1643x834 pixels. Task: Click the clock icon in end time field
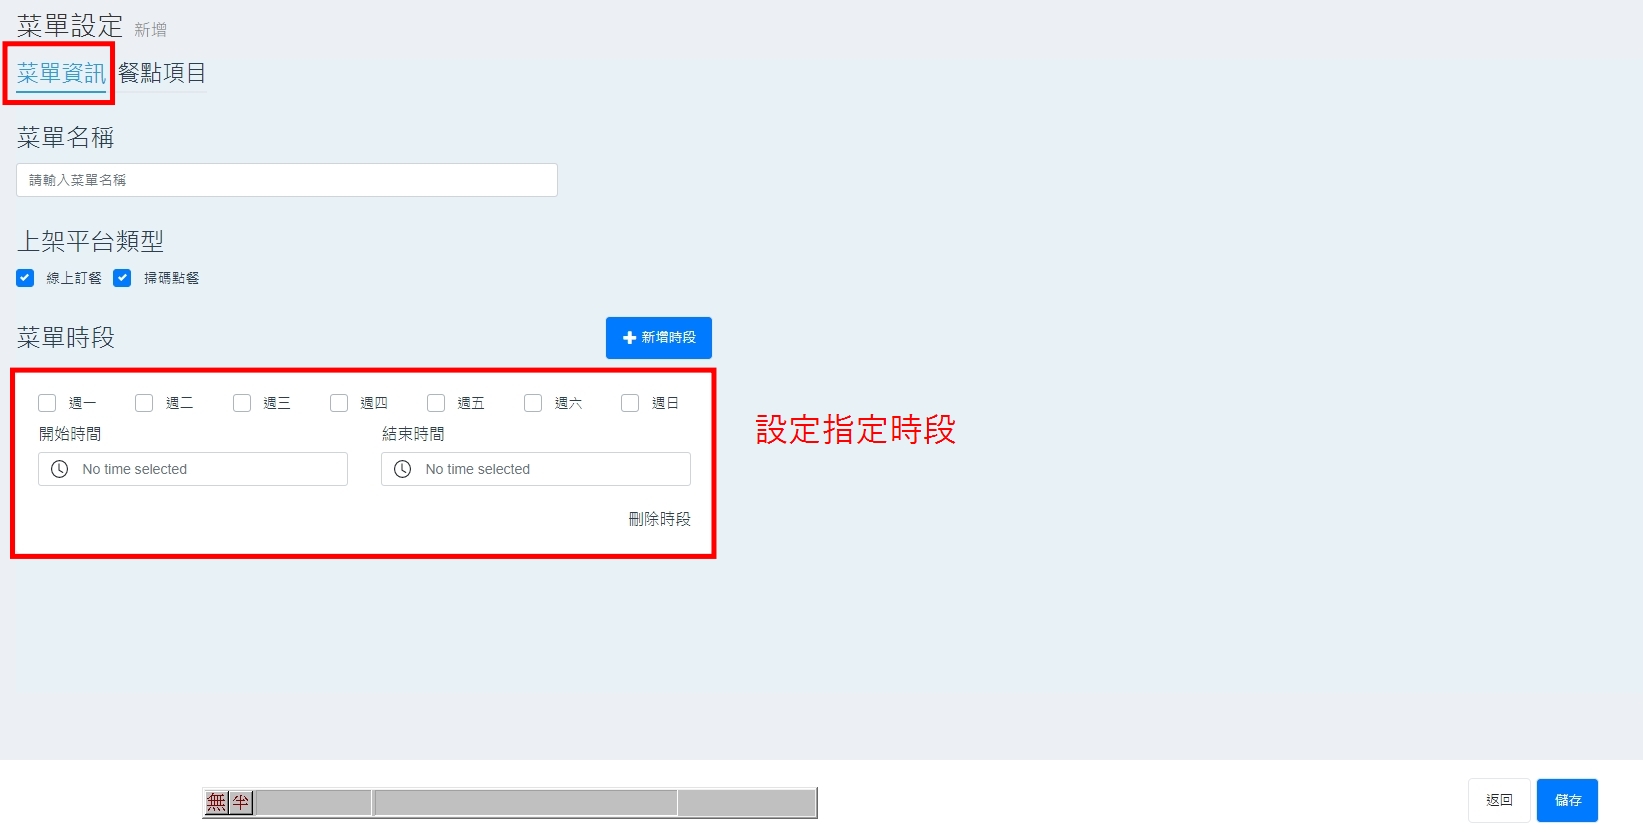[403, 469]
